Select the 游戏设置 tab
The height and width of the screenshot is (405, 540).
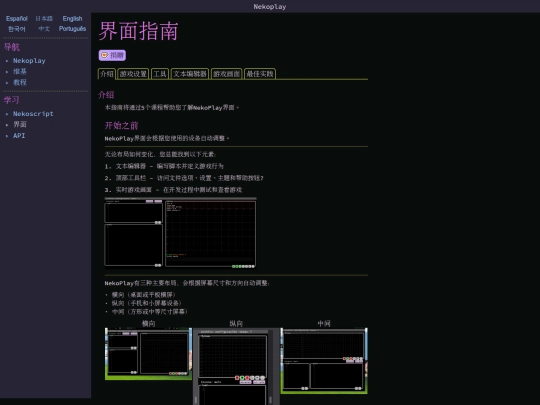coord(133,74)
